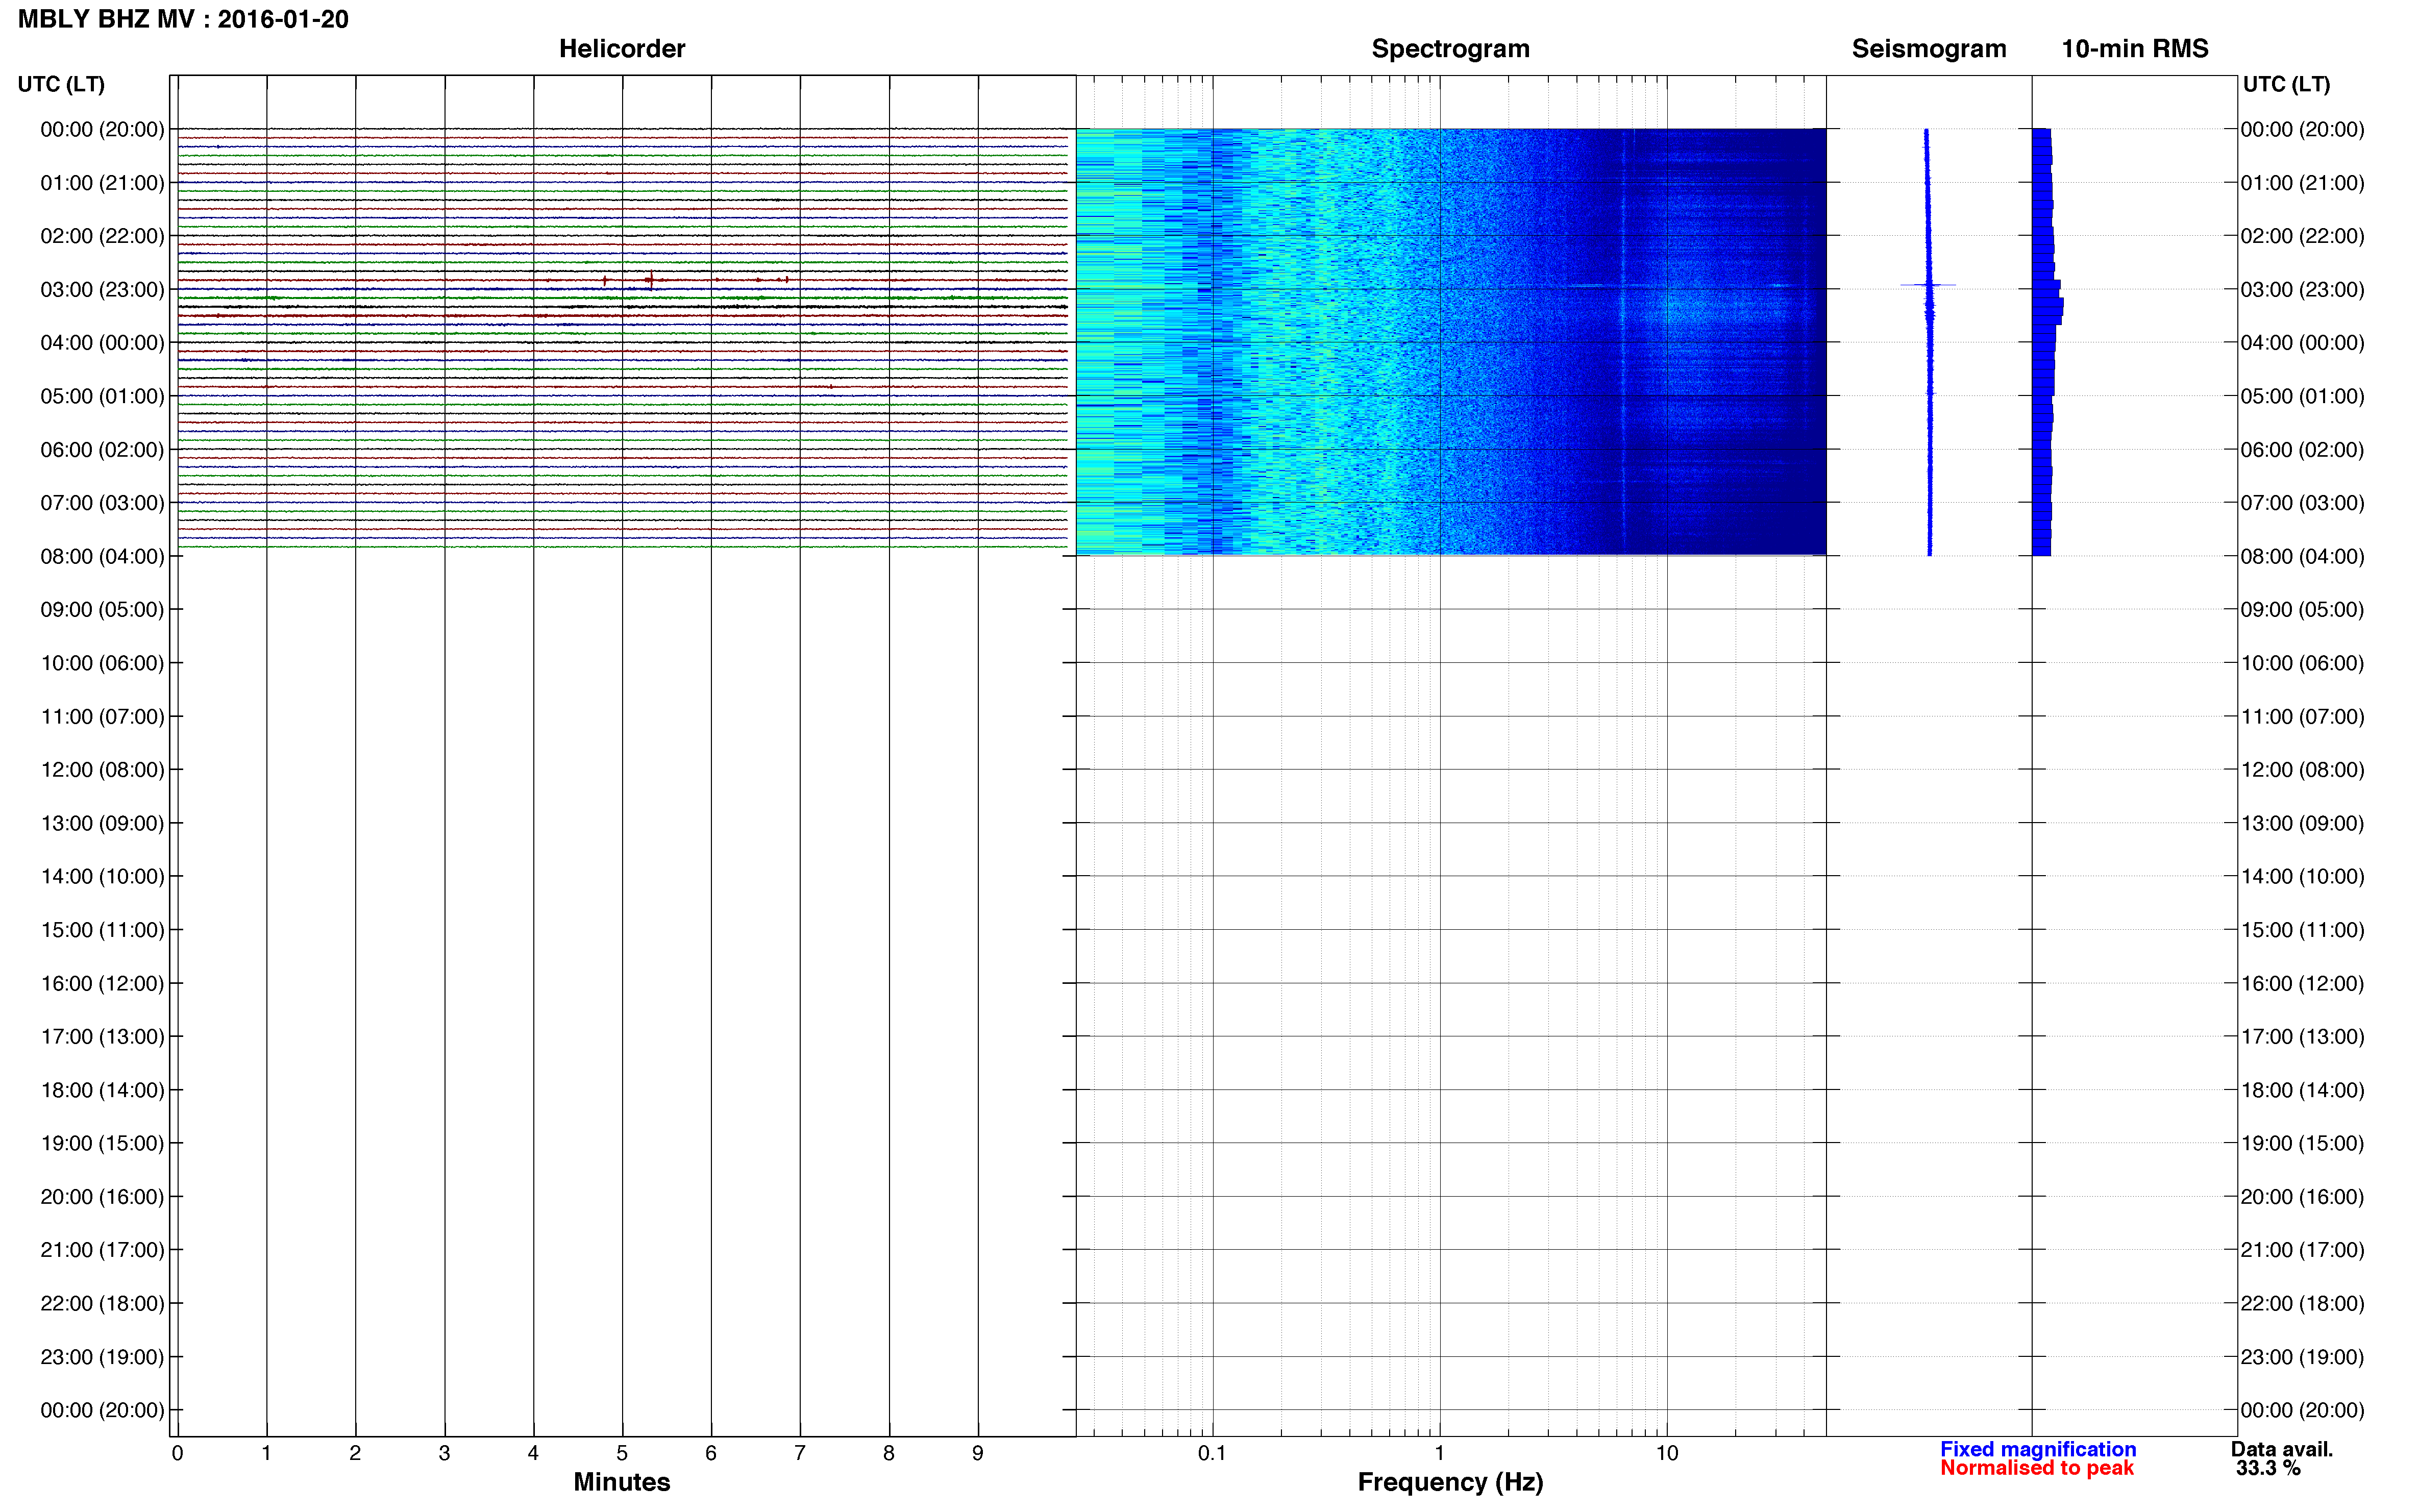
Task: Click left time label '00:00 (20:00)' at top
Action: click(x=102, y=130)
